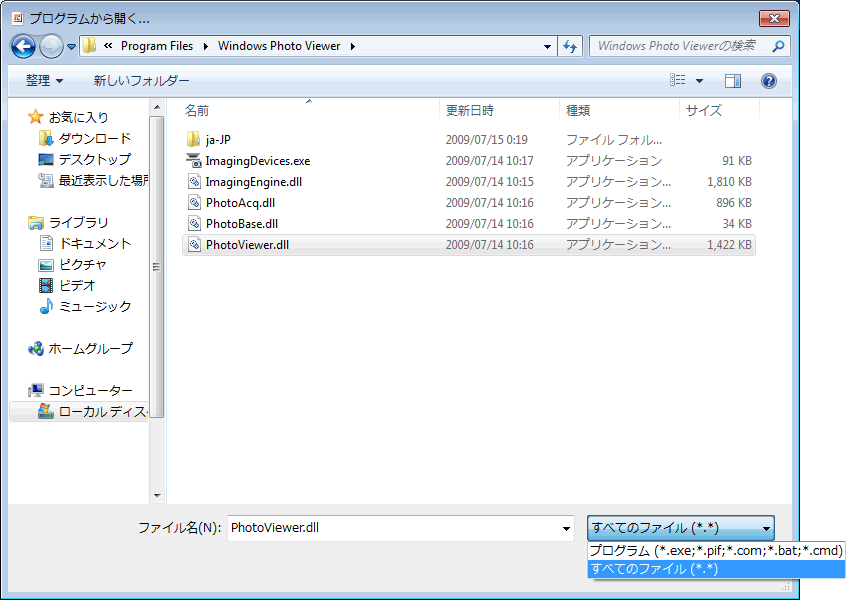Sort files by 名前 column header
The height and width of the screenshot is (600, 846).
pyautogui.click(x=196, y=111)
